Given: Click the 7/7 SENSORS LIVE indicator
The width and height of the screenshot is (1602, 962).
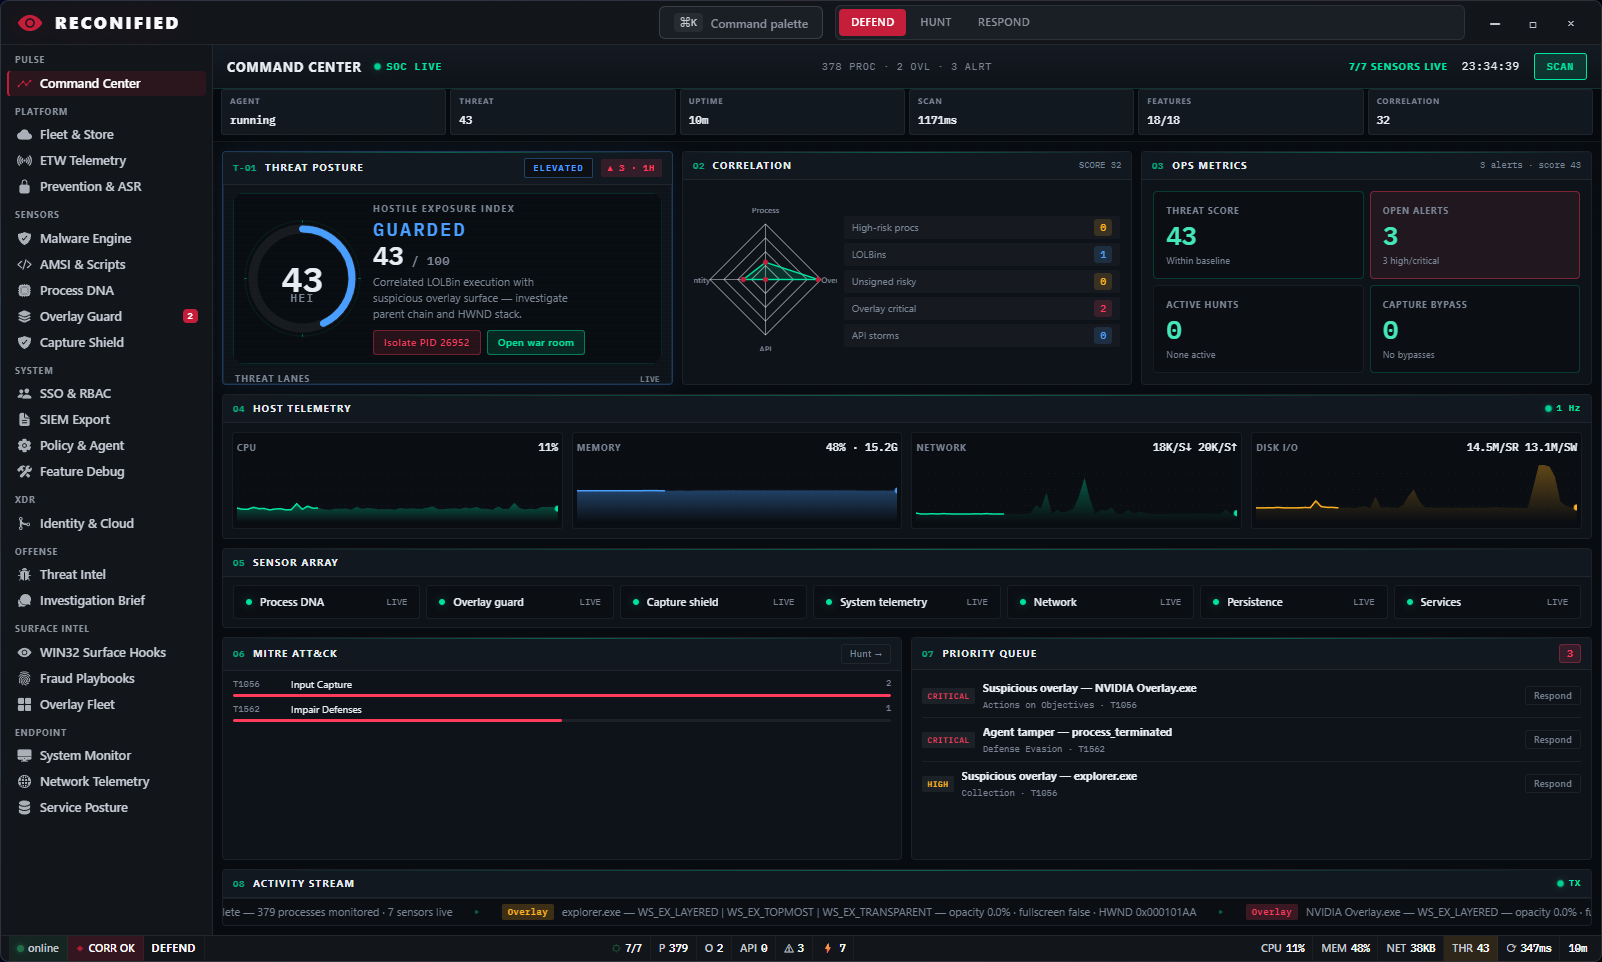Looking at the screenshot, I should click(x=1397, y=67).
